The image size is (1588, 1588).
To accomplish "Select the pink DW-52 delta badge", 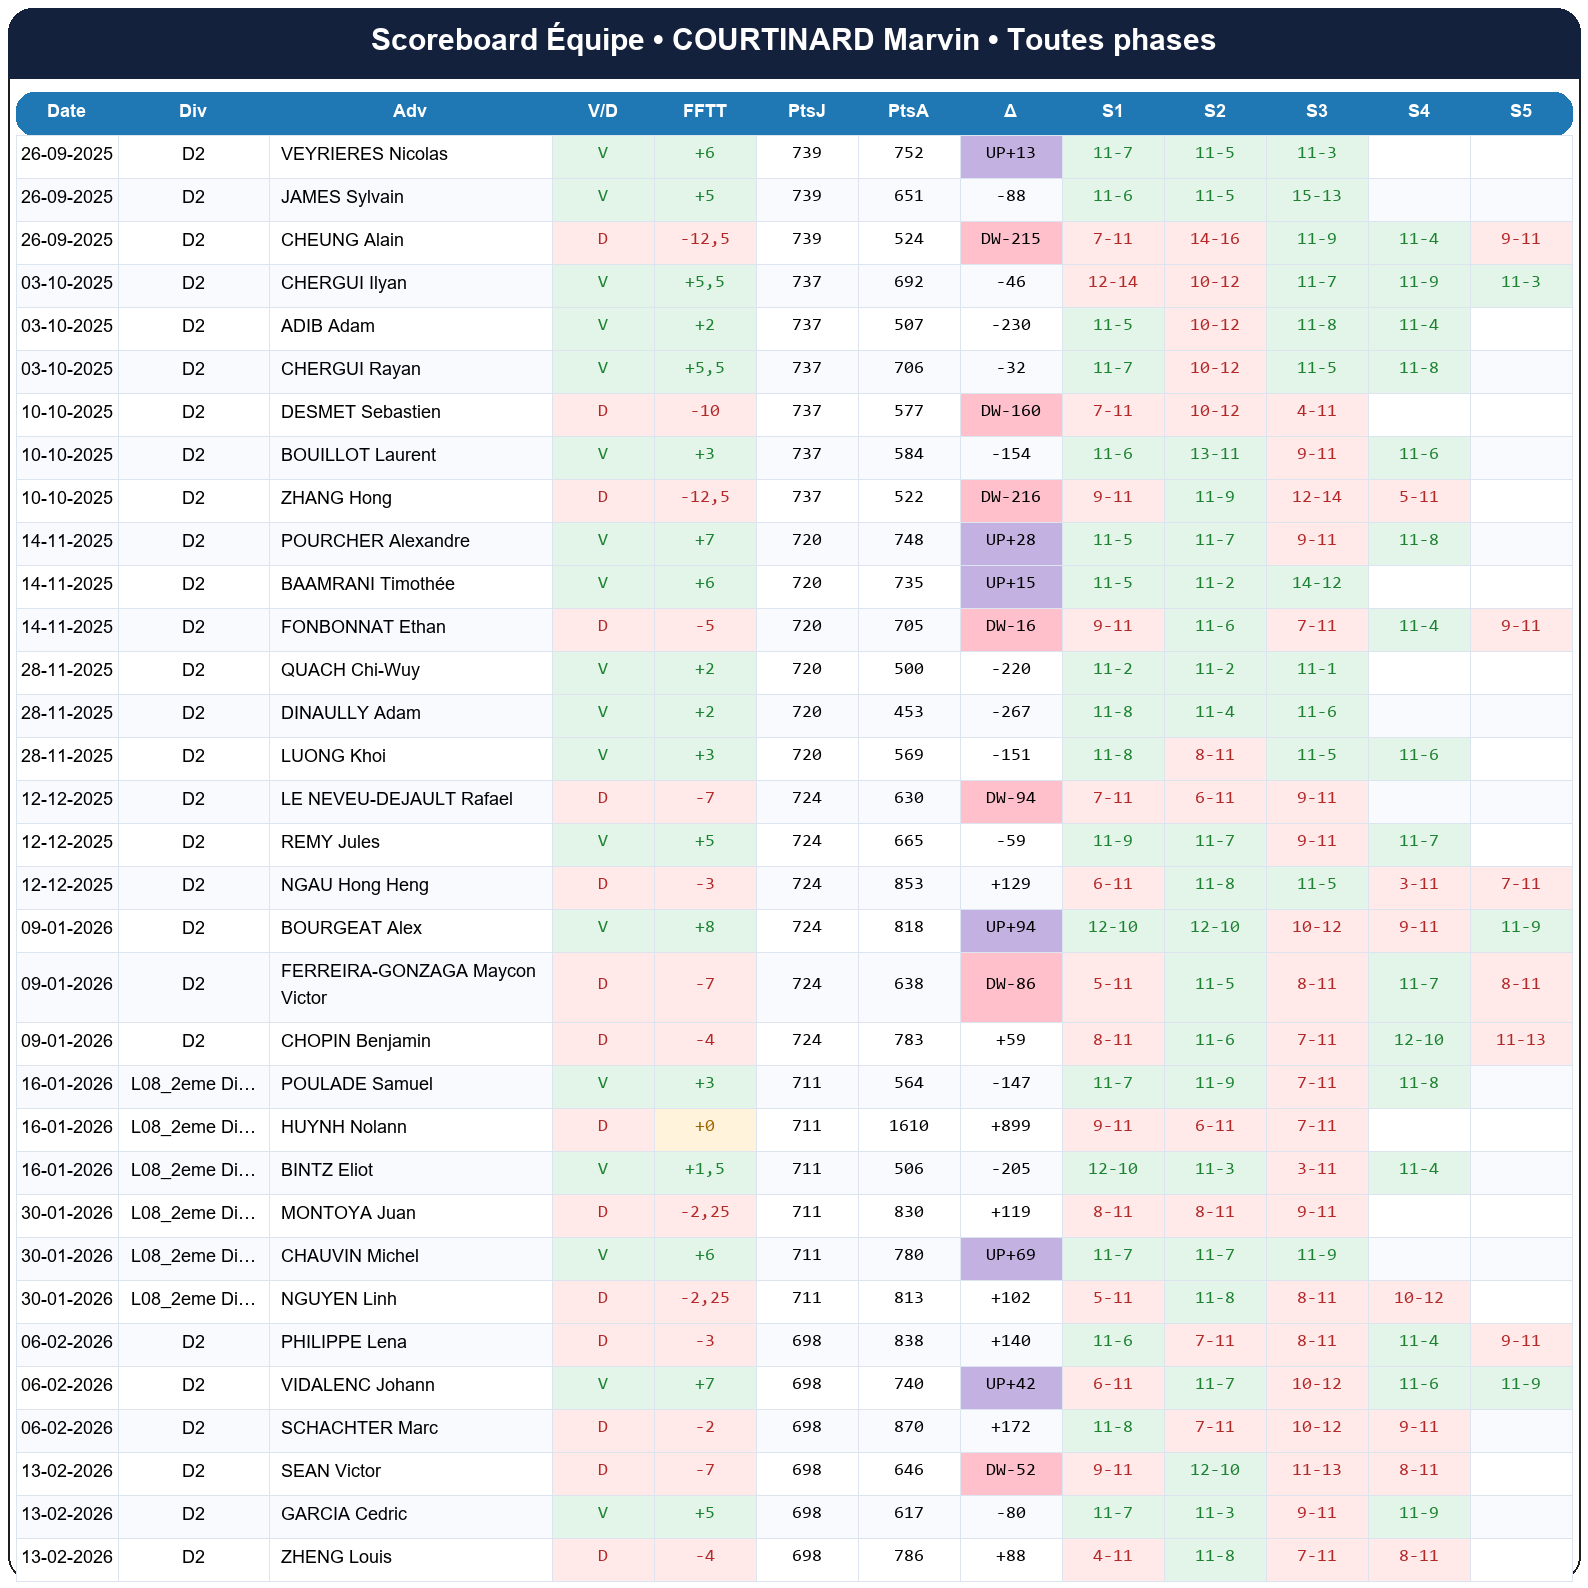I will click(x=1010, y=1471).
